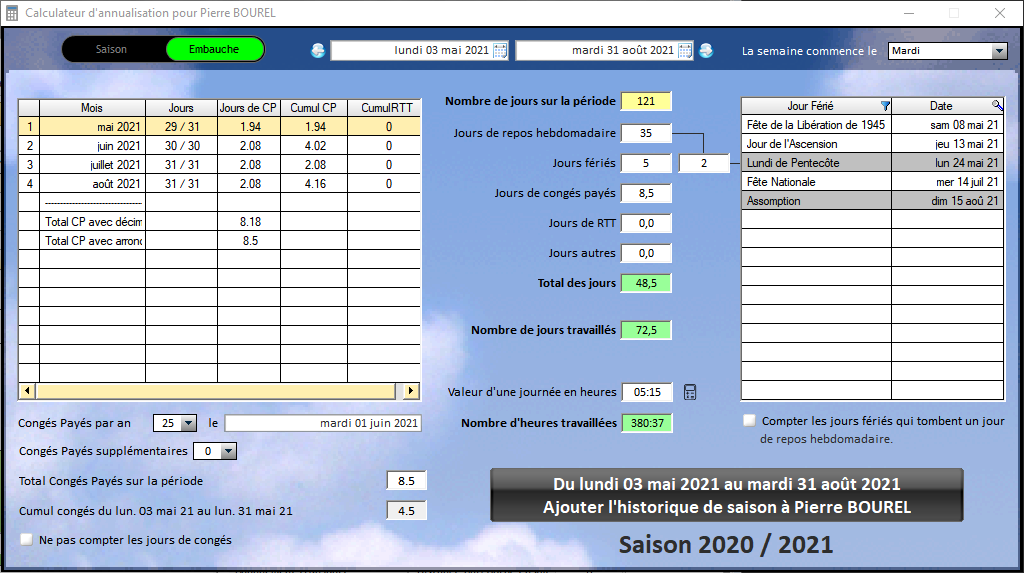Open calendar picker for mardi 31 août 2021
Viewport: 1024px width, 573px height.
click(685, 50)
